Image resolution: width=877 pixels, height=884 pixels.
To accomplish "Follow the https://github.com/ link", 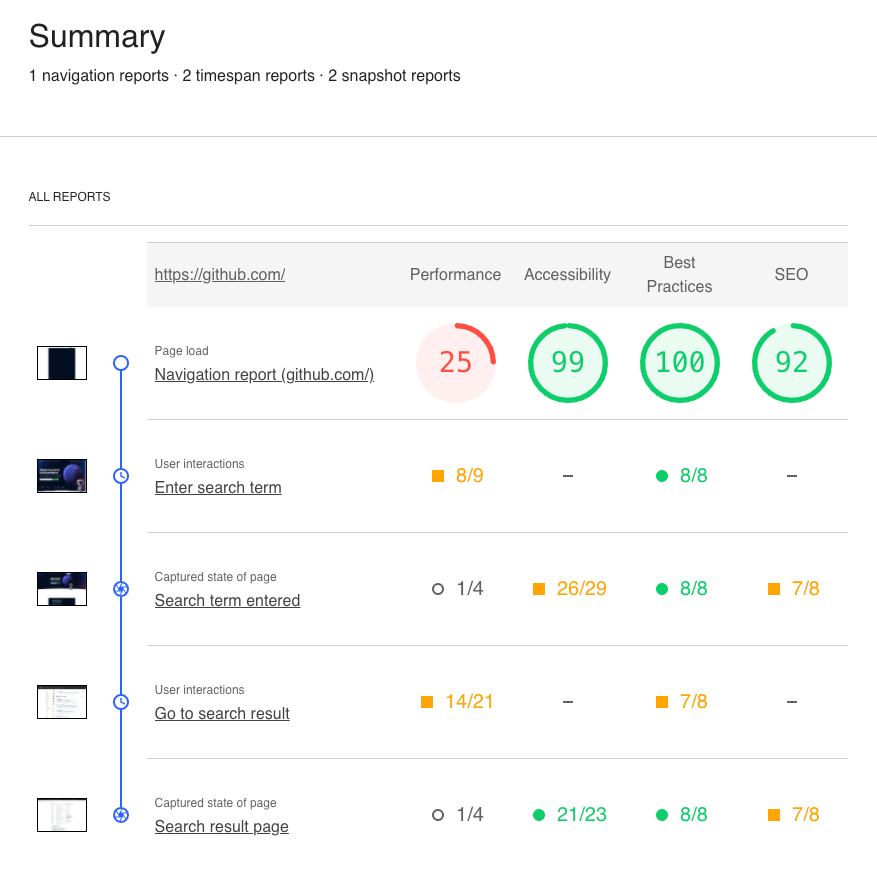I will tap(219, 274).
